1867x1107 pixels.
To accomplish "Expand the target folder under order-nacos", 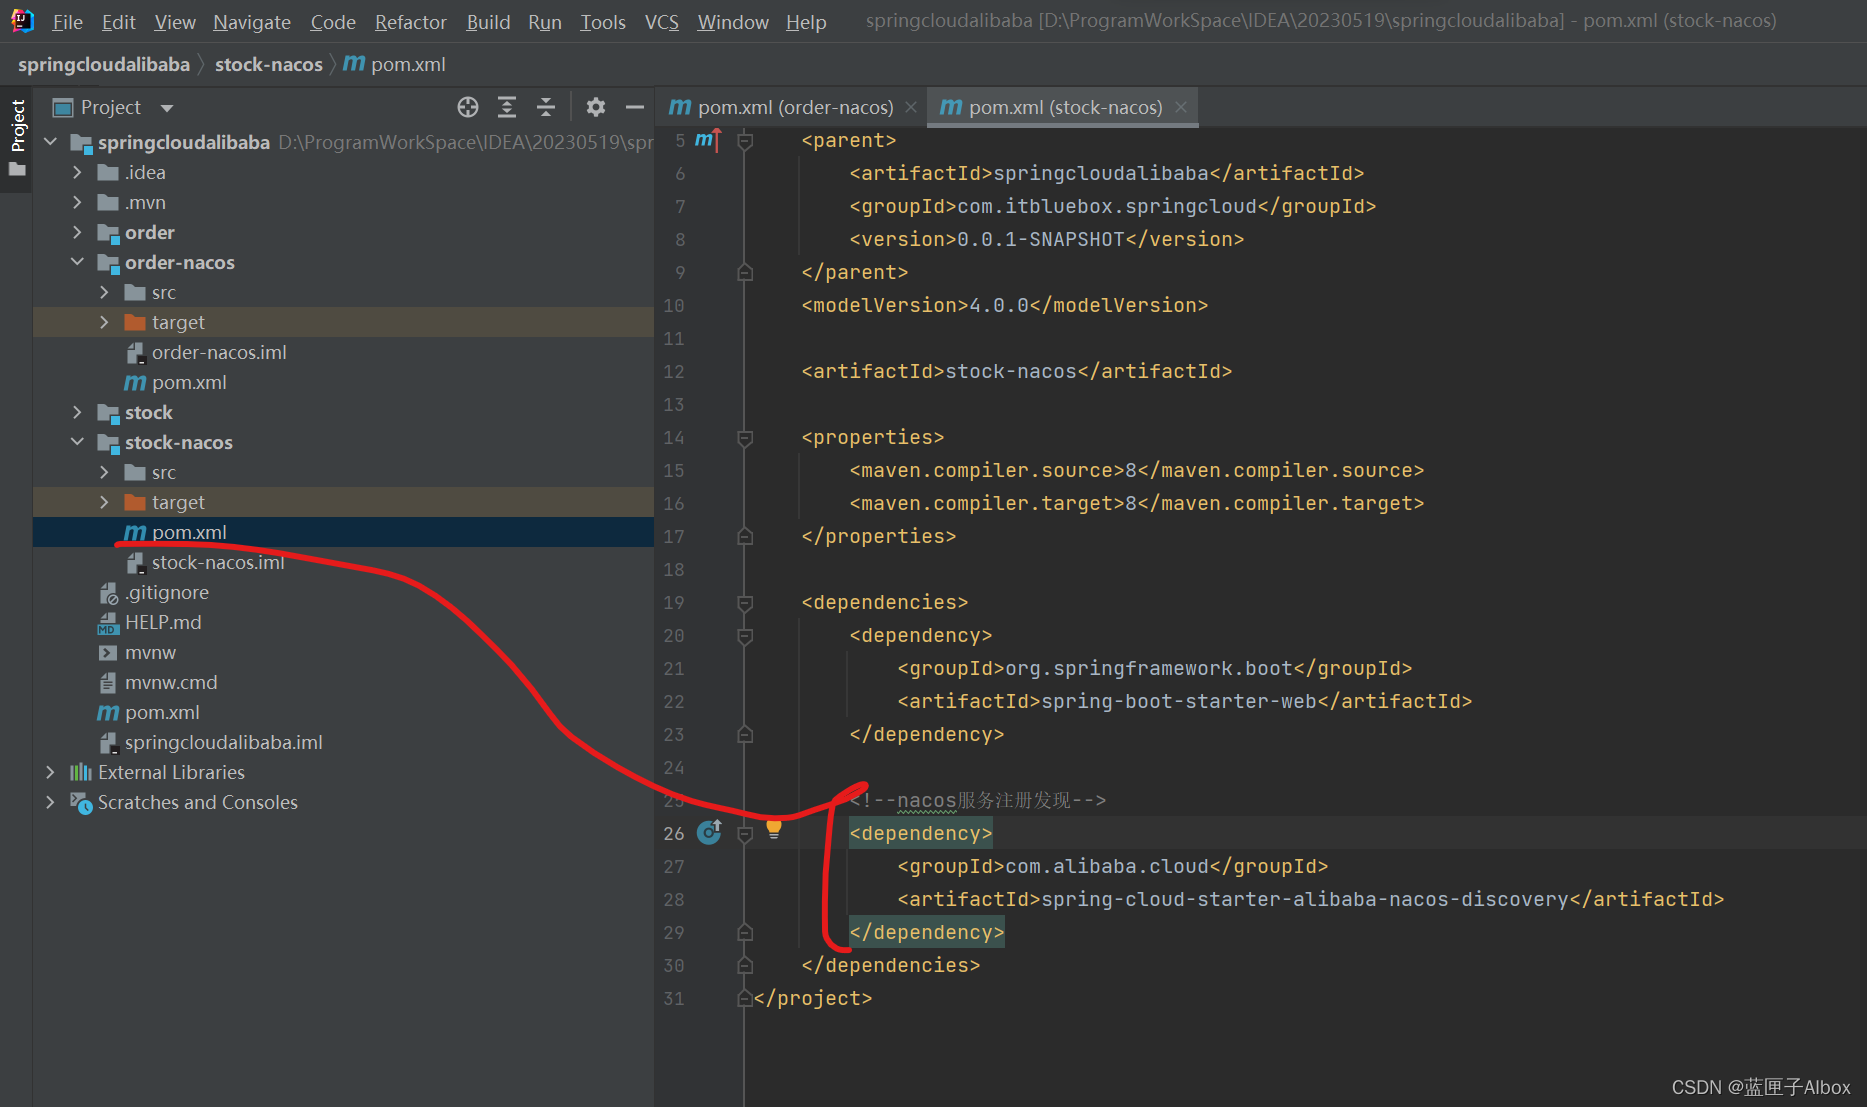I will [x=104, y=322].
